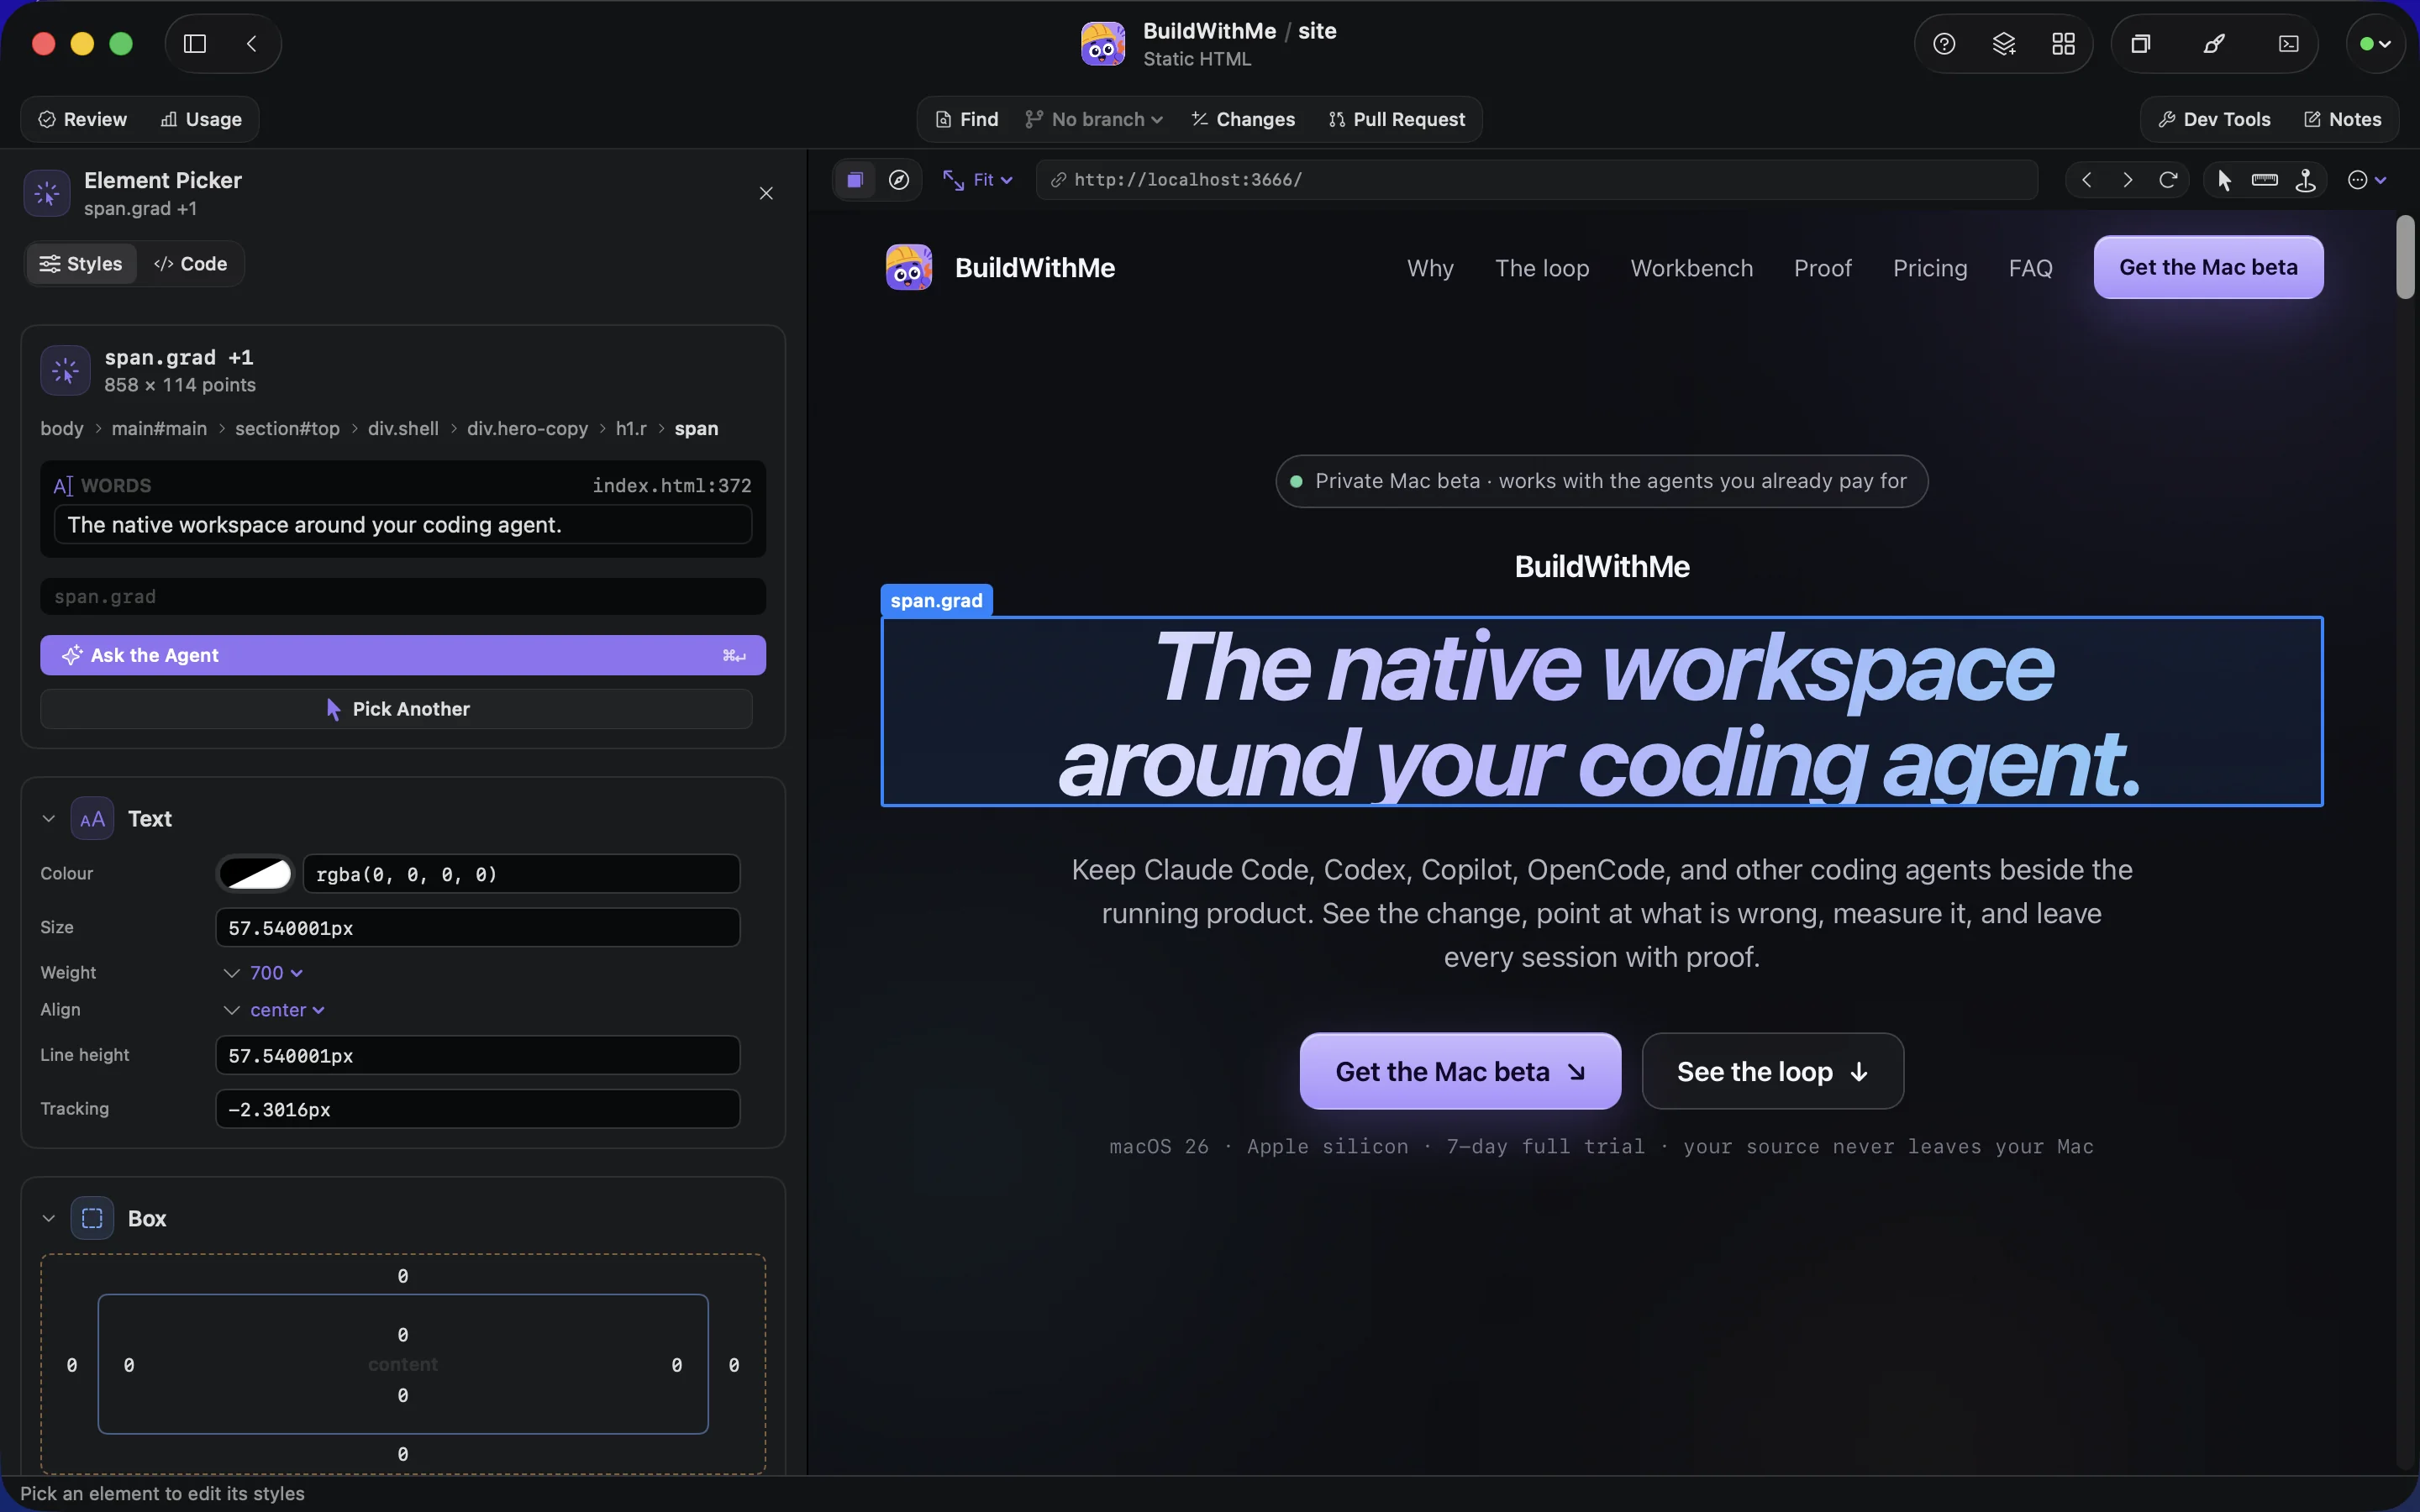The width and height of the screenshot is (2420, 1512).
Task: Click Ask the Agent button
Action: [x=403, y=655]
